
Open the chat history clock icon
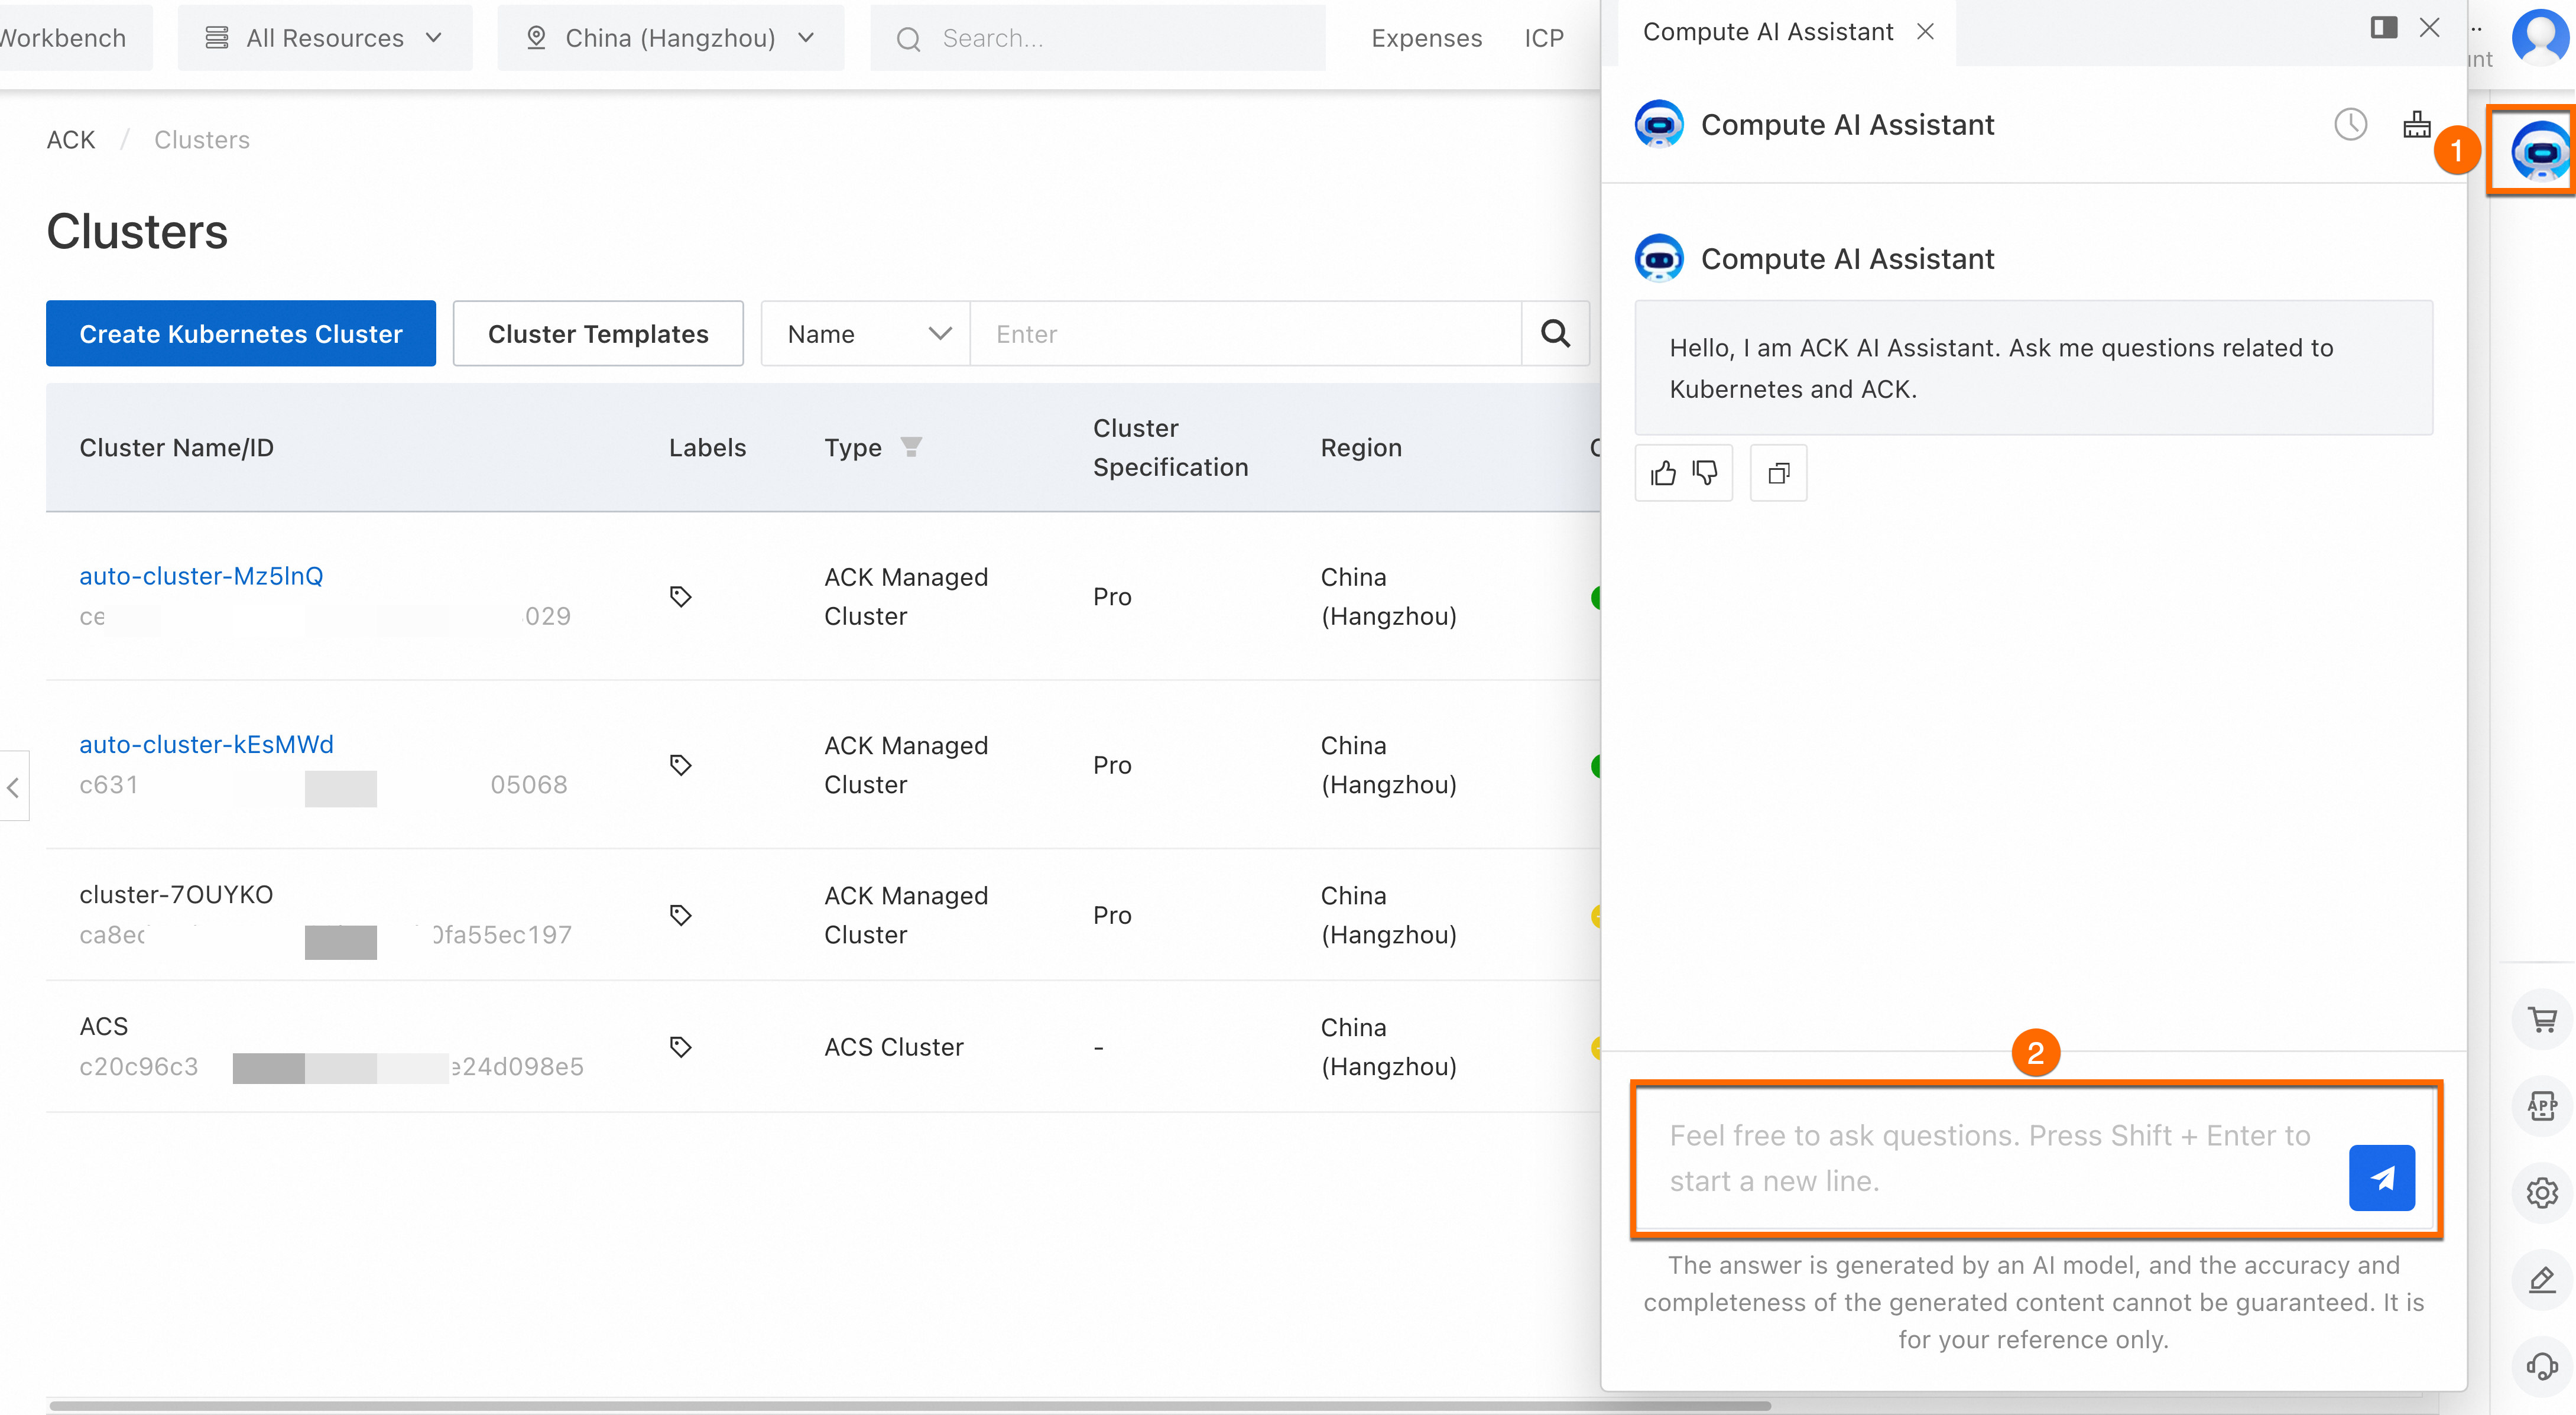pos(2350,125)
